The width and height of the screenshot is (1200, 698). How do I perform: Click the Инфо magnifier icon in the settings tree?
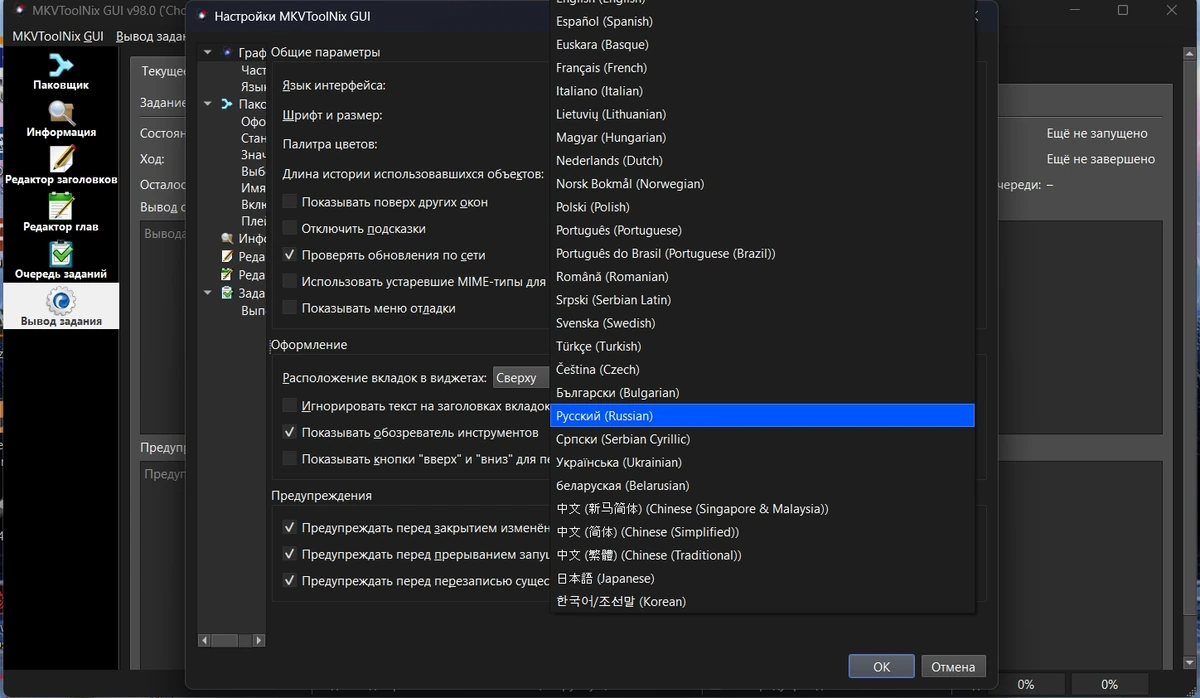[228, 239]
